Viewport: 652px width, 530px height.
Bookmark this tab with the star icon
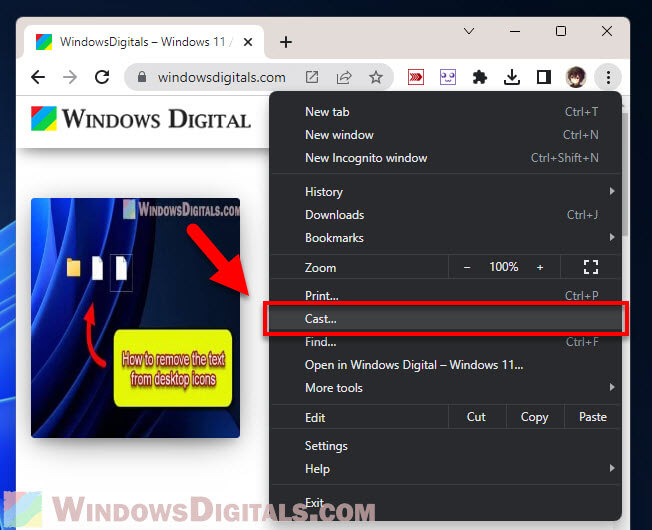pos(376,77)
